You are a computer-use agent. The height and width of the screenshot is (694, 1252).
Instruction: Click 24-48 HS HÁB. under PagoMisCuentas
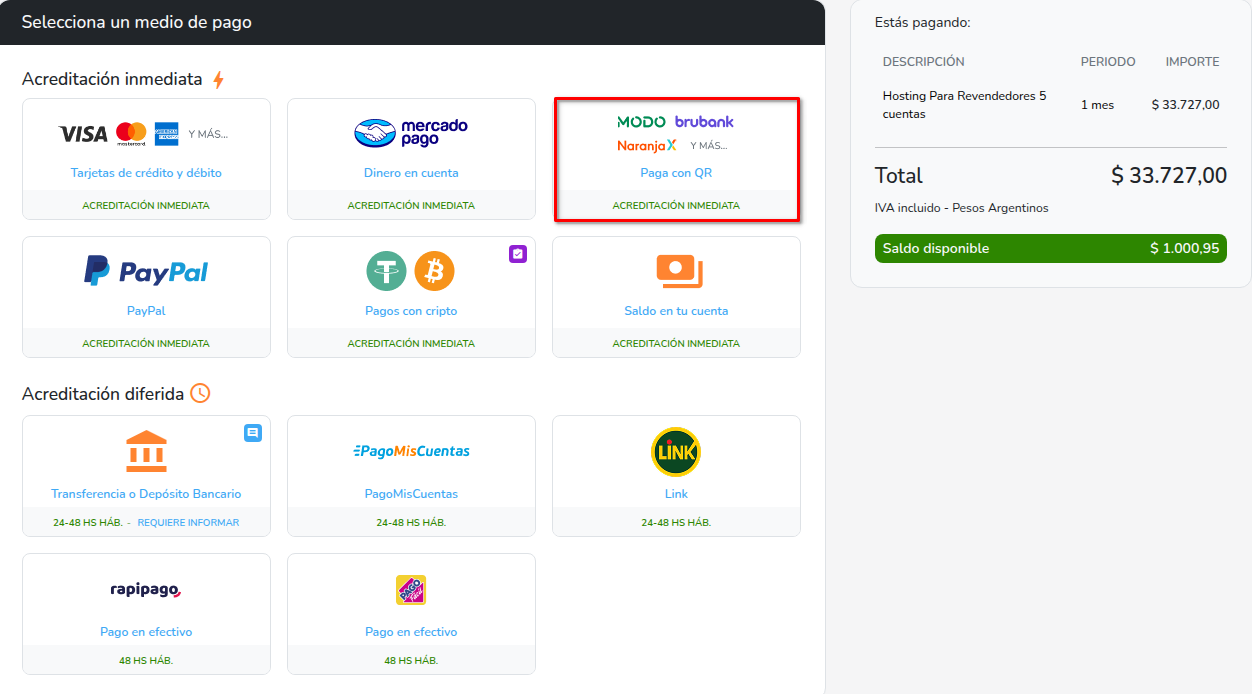click(411, 523)
